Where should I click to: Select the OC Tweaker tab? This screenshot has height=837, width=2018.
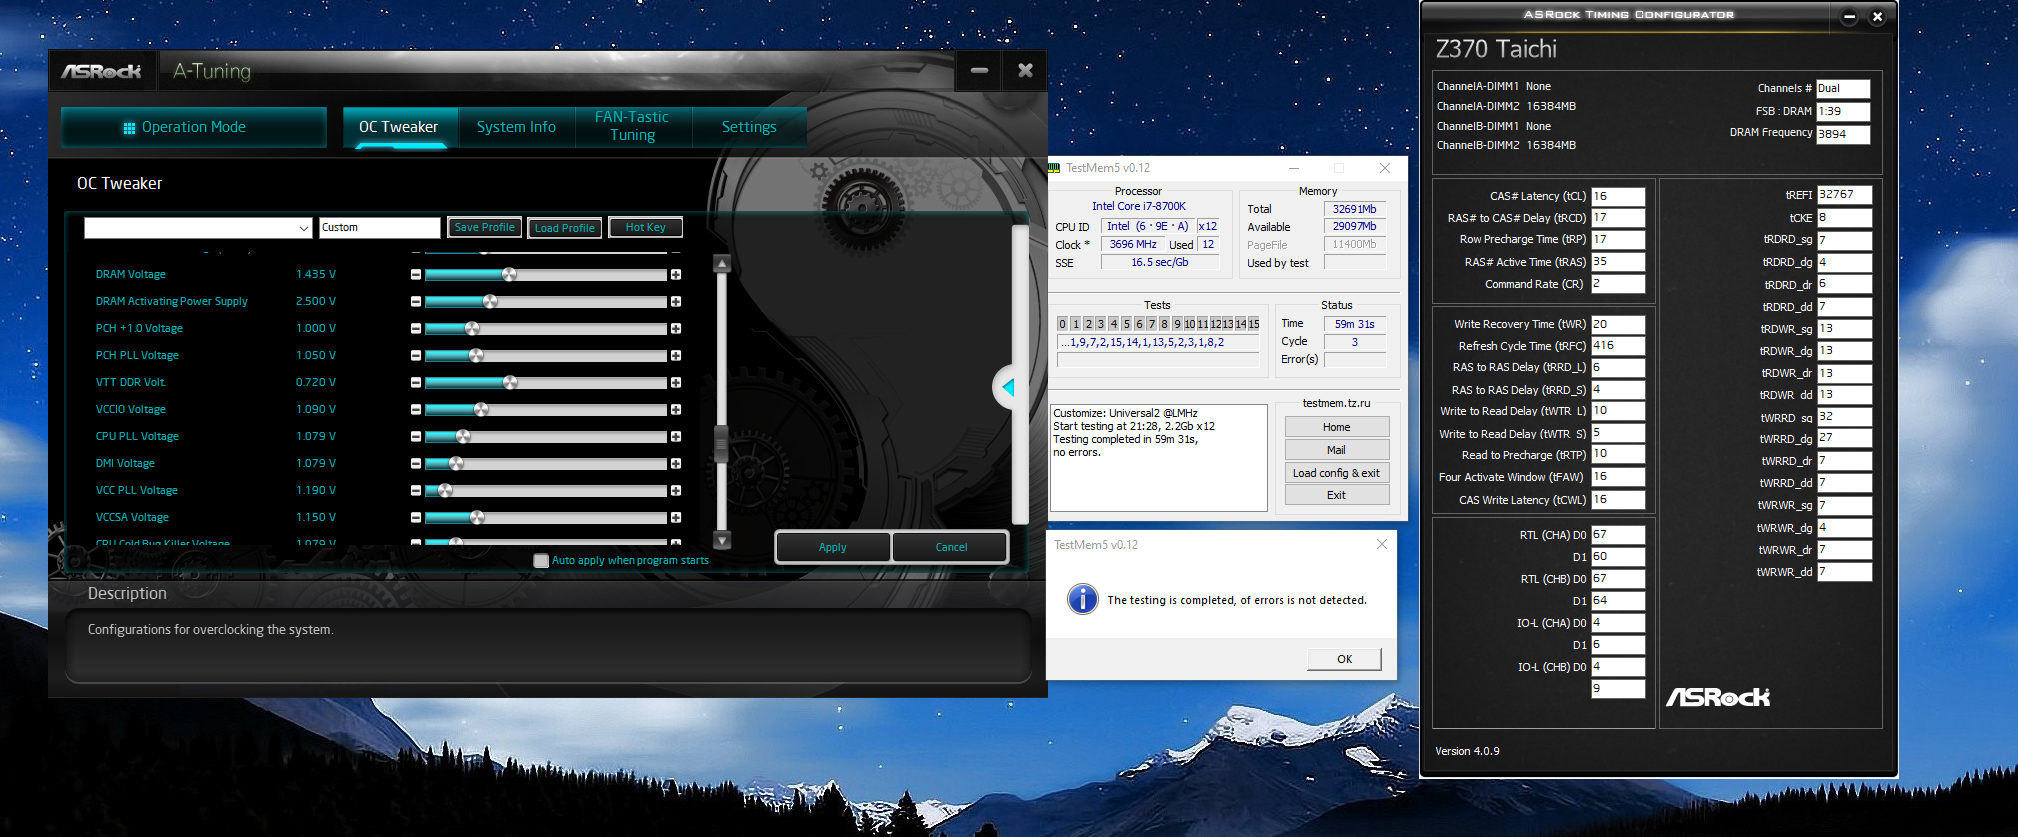click(399, 127)
